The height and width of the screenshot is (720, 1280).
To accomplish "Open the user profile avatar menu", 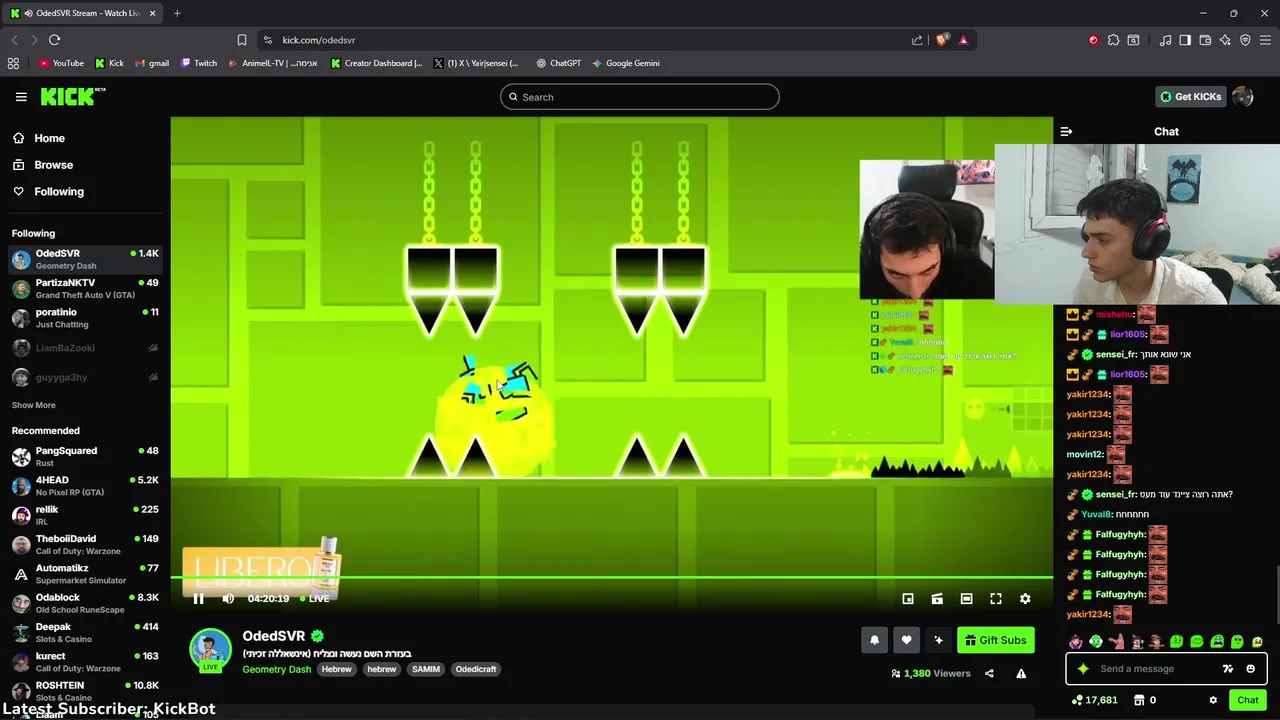I will pyautogui.click(x=1243, y=97).
